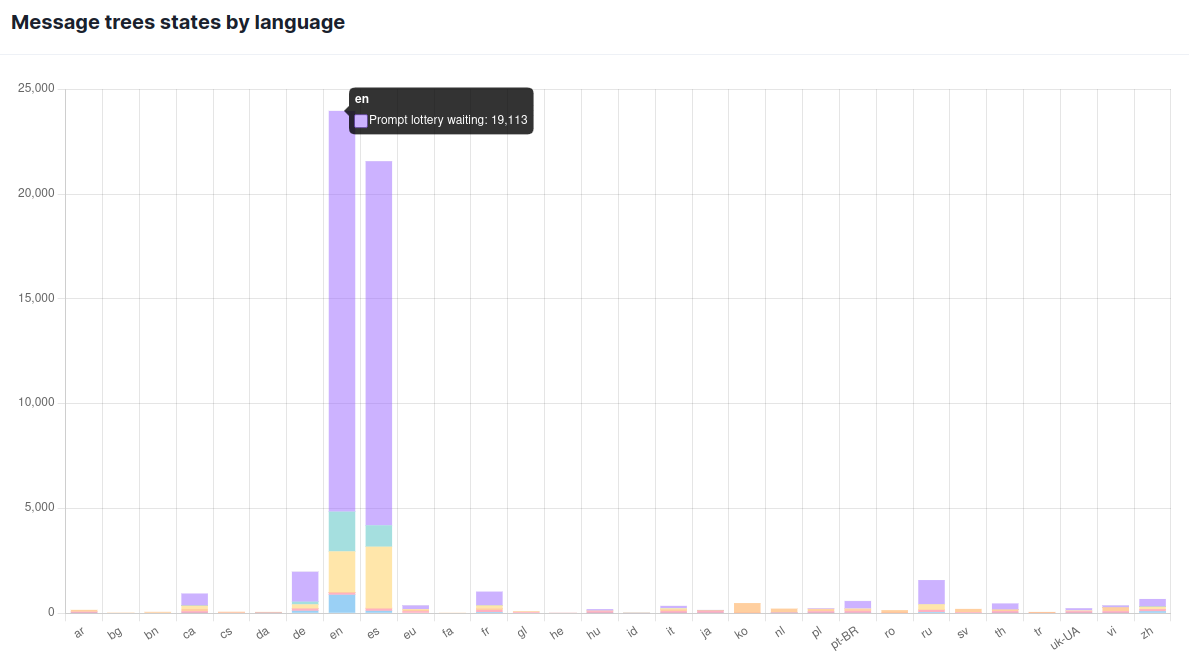Click the 'it' x-axis label

click(670, 630)
